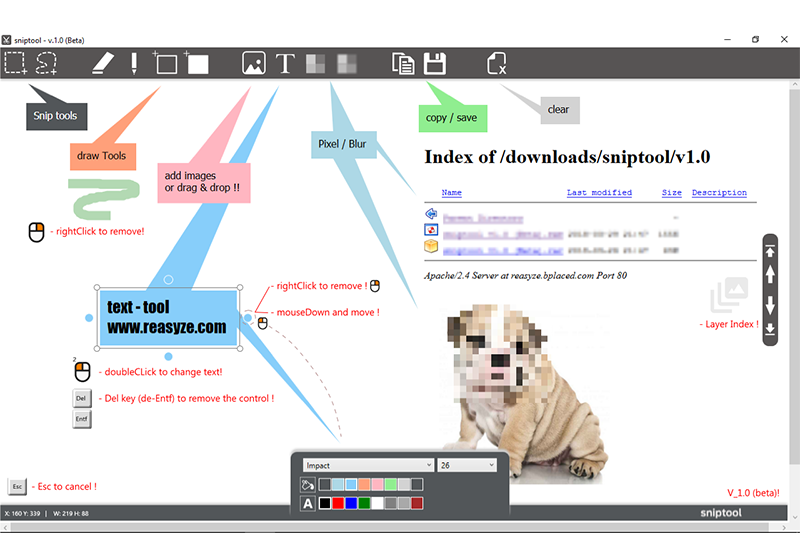Click the 'Layer Index !' red label
Viewport: 800px width, 533px height.
point(729,324)
